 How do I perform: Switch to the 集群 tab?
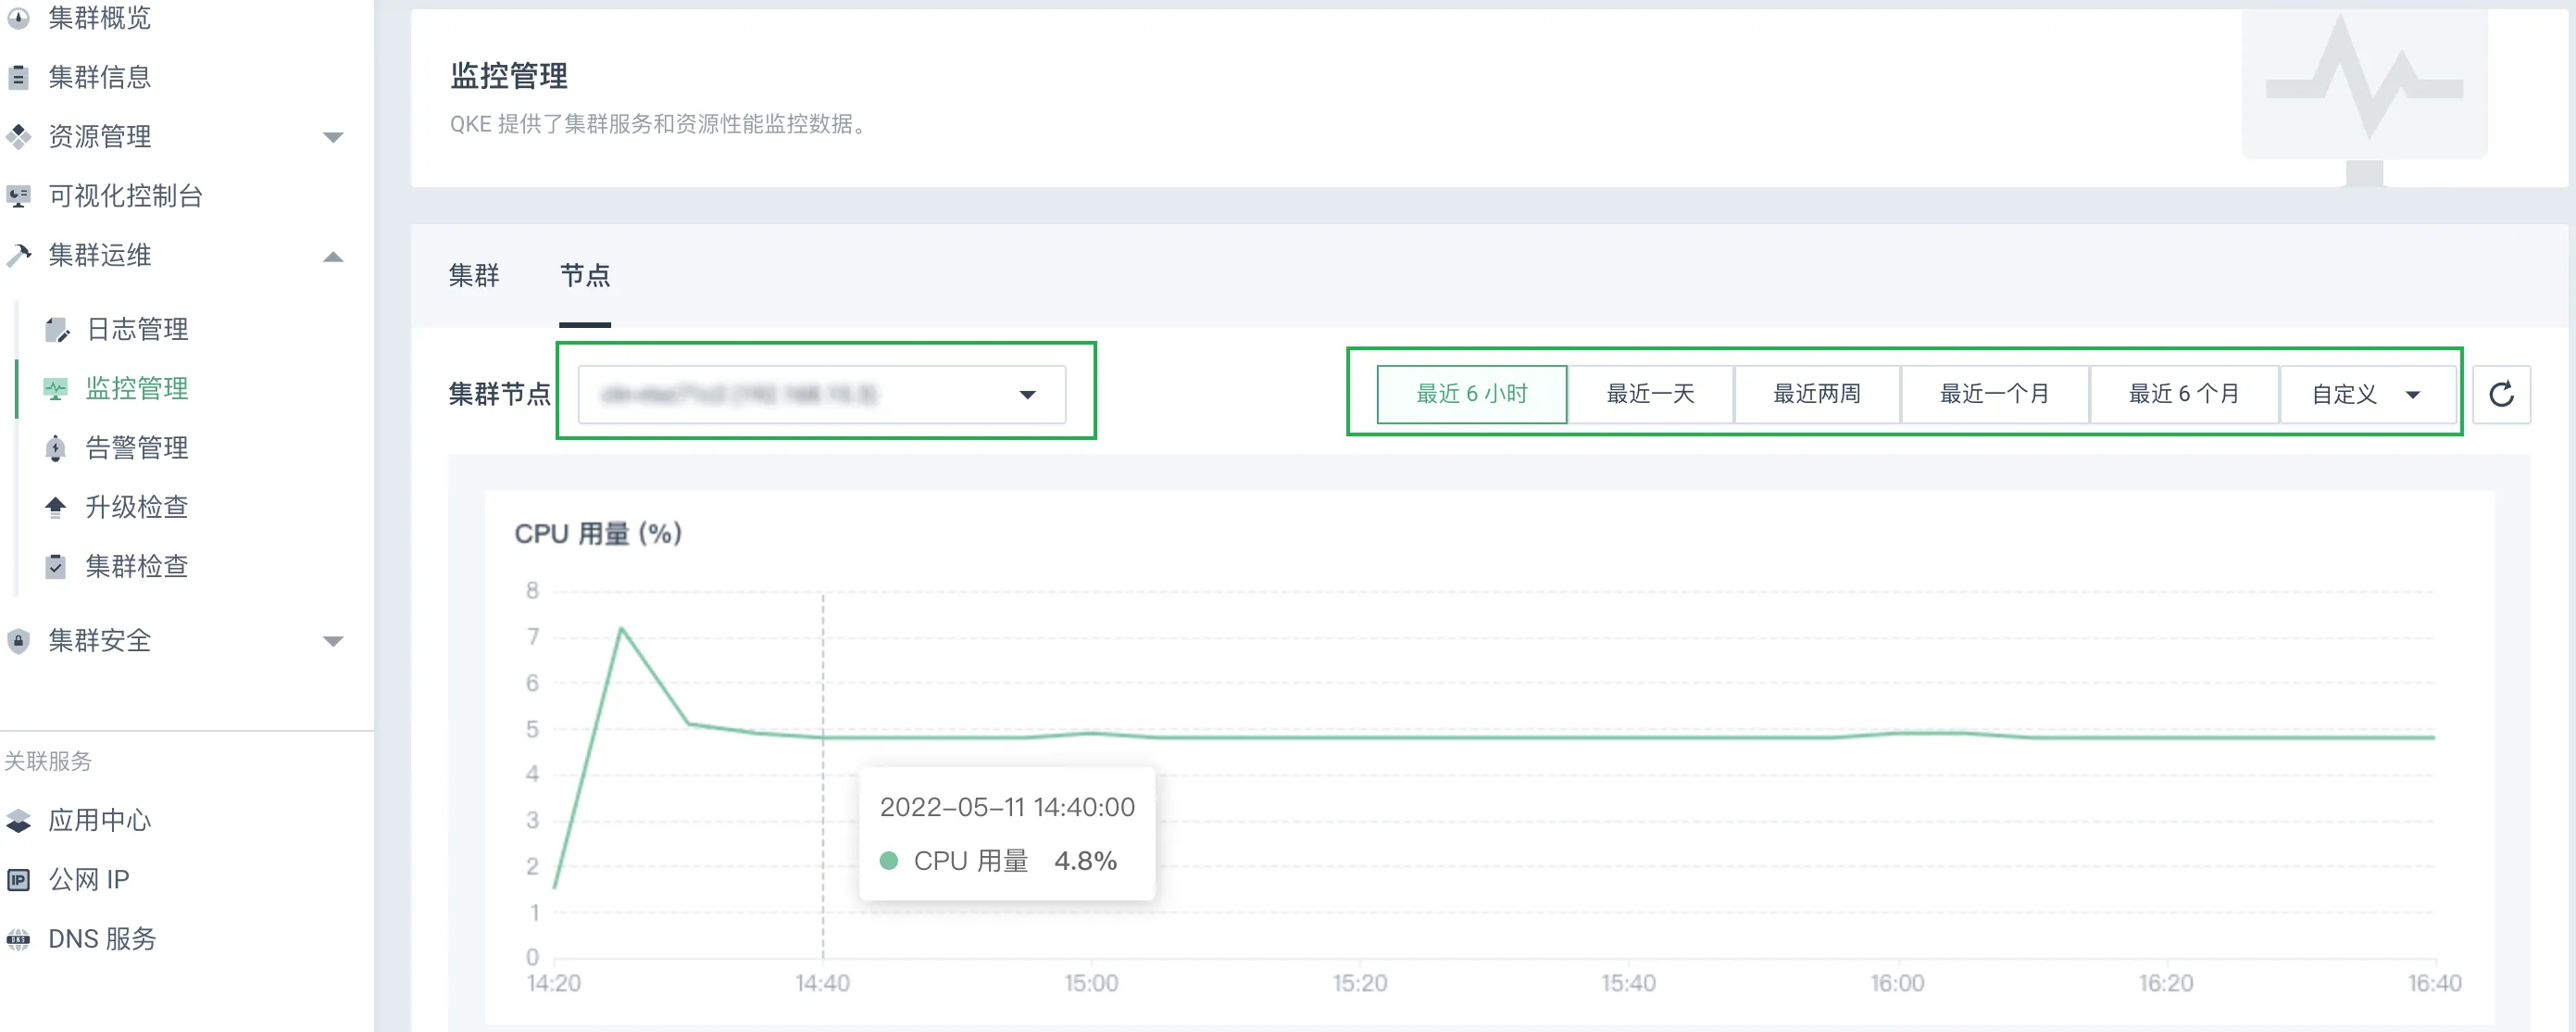click(474, 277)
